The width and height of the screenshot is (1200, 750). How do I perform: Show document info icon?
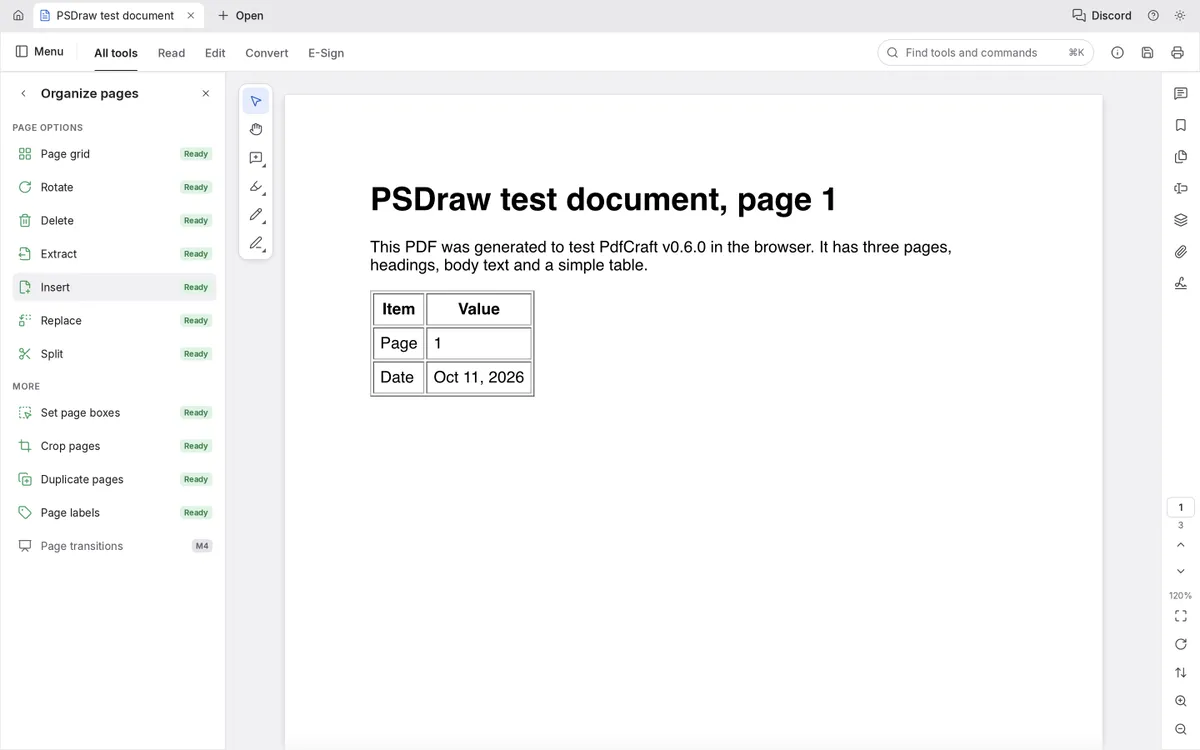point(1118,53)
